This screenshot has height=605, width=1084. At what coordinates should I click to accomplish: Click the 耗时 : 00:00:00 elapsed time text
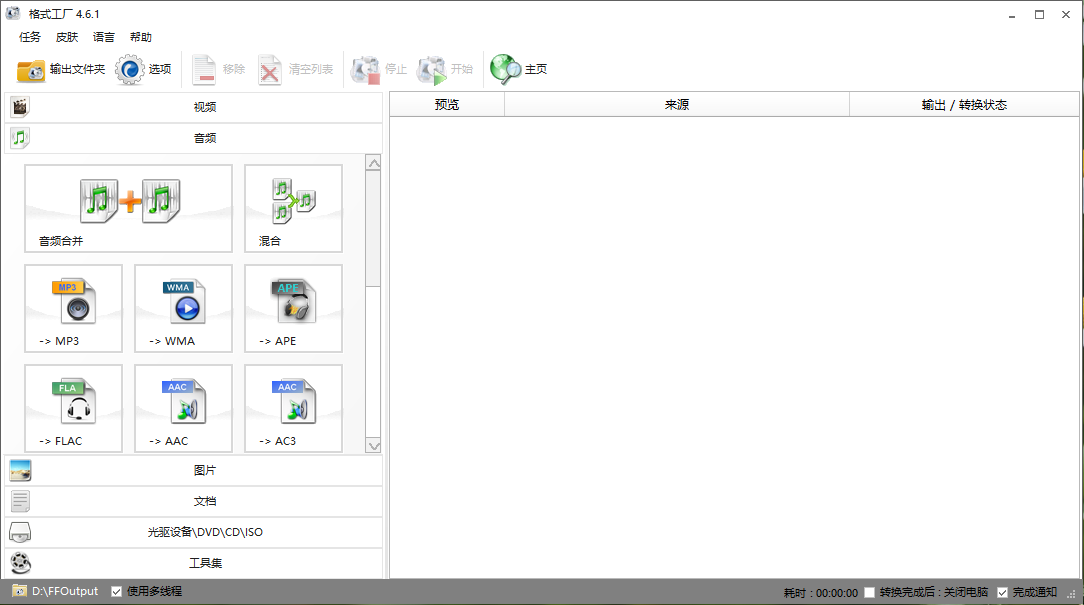click(821, 593)
